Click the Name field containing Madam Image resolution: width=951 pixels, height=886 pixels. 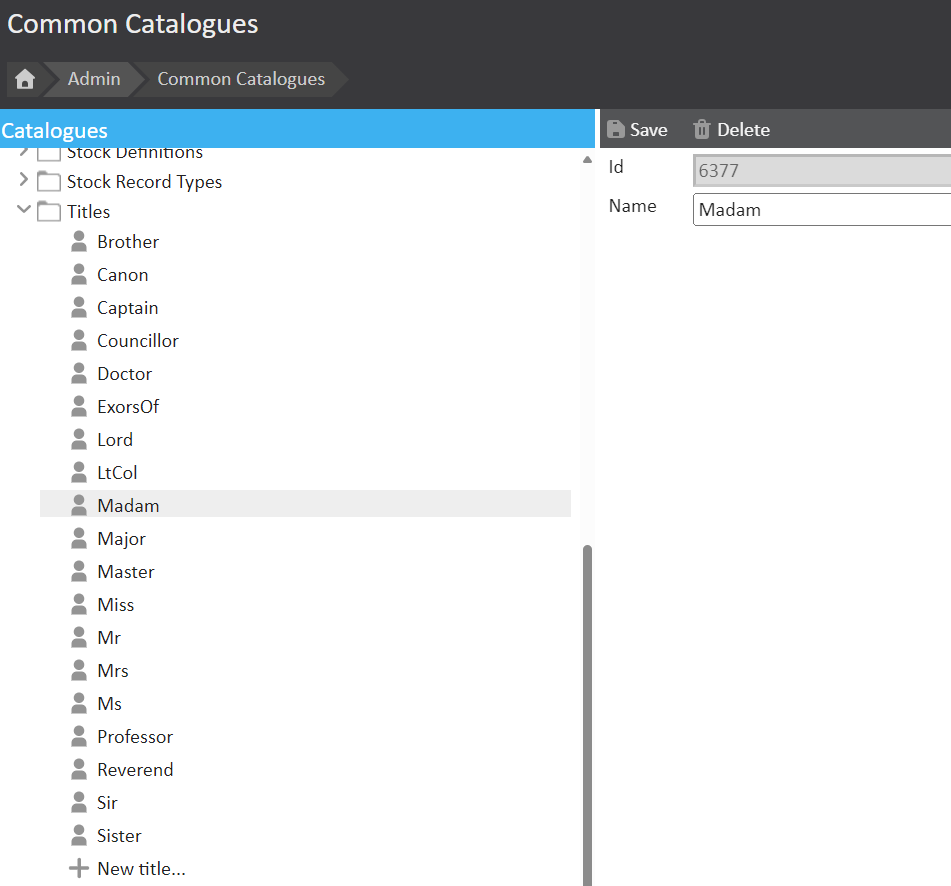(820, 210)
